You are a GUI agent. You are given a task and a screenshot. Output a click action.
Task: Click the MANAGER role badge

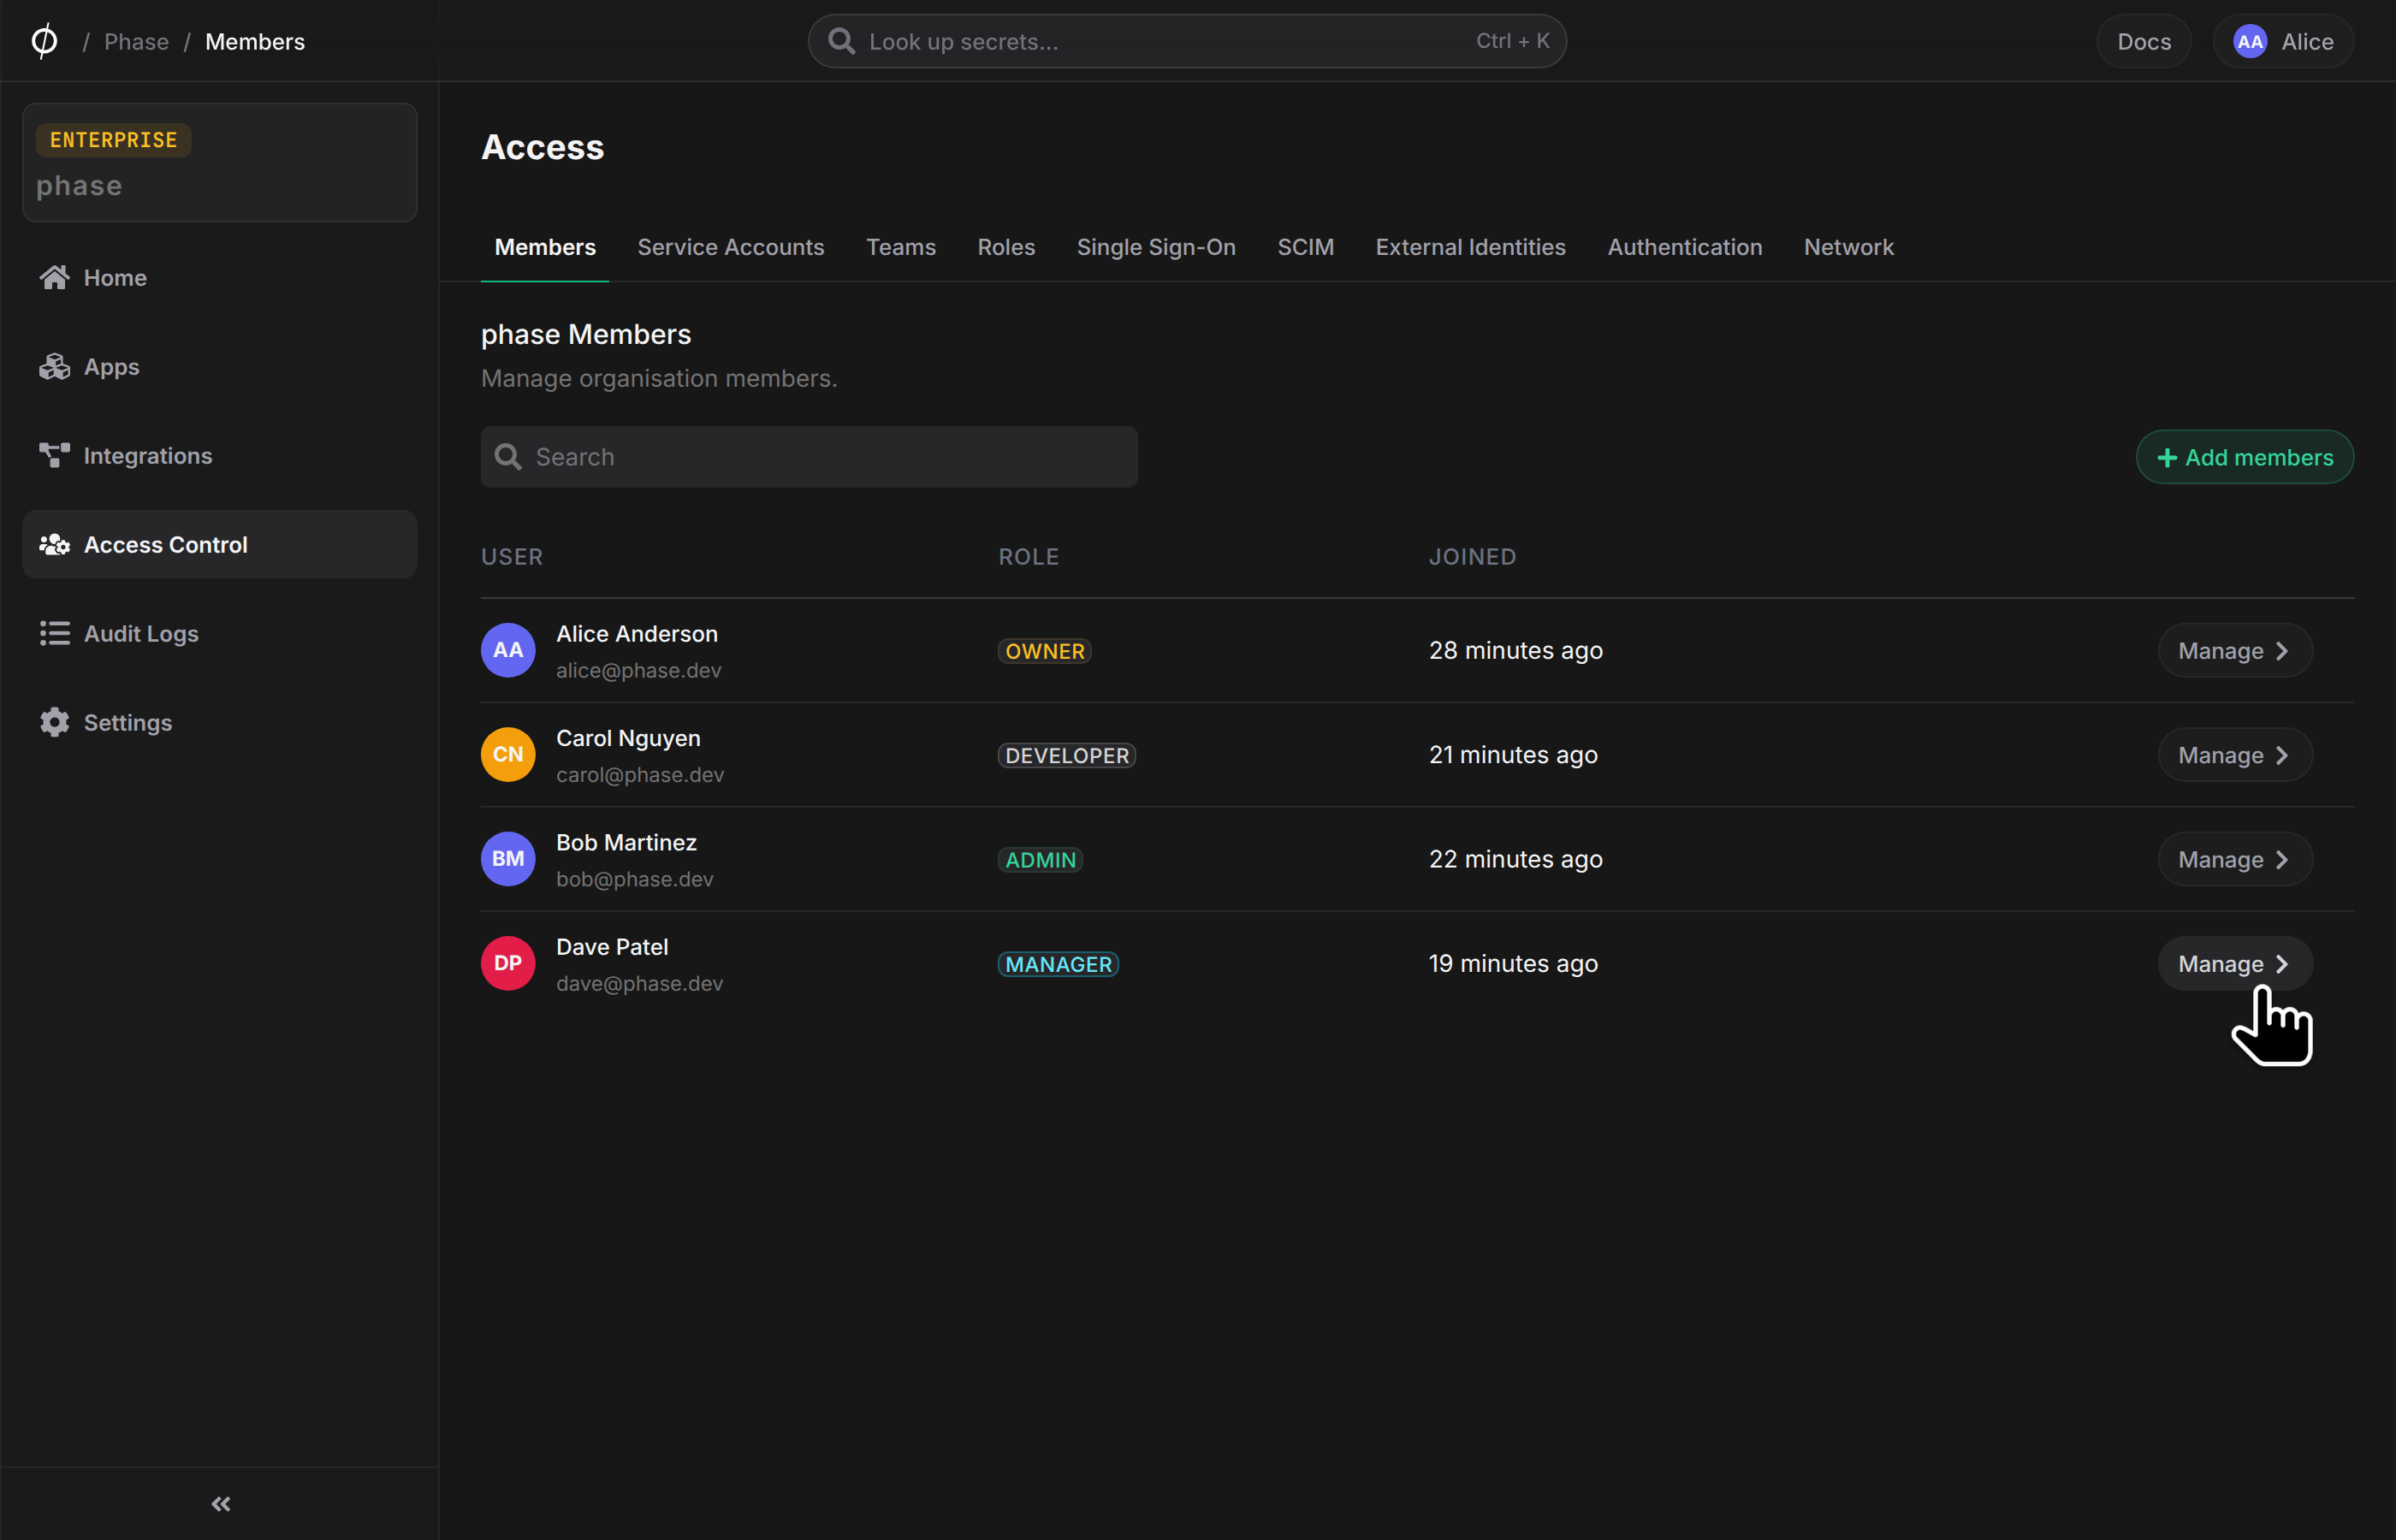pyautogui.click(x=1058, y=964)
